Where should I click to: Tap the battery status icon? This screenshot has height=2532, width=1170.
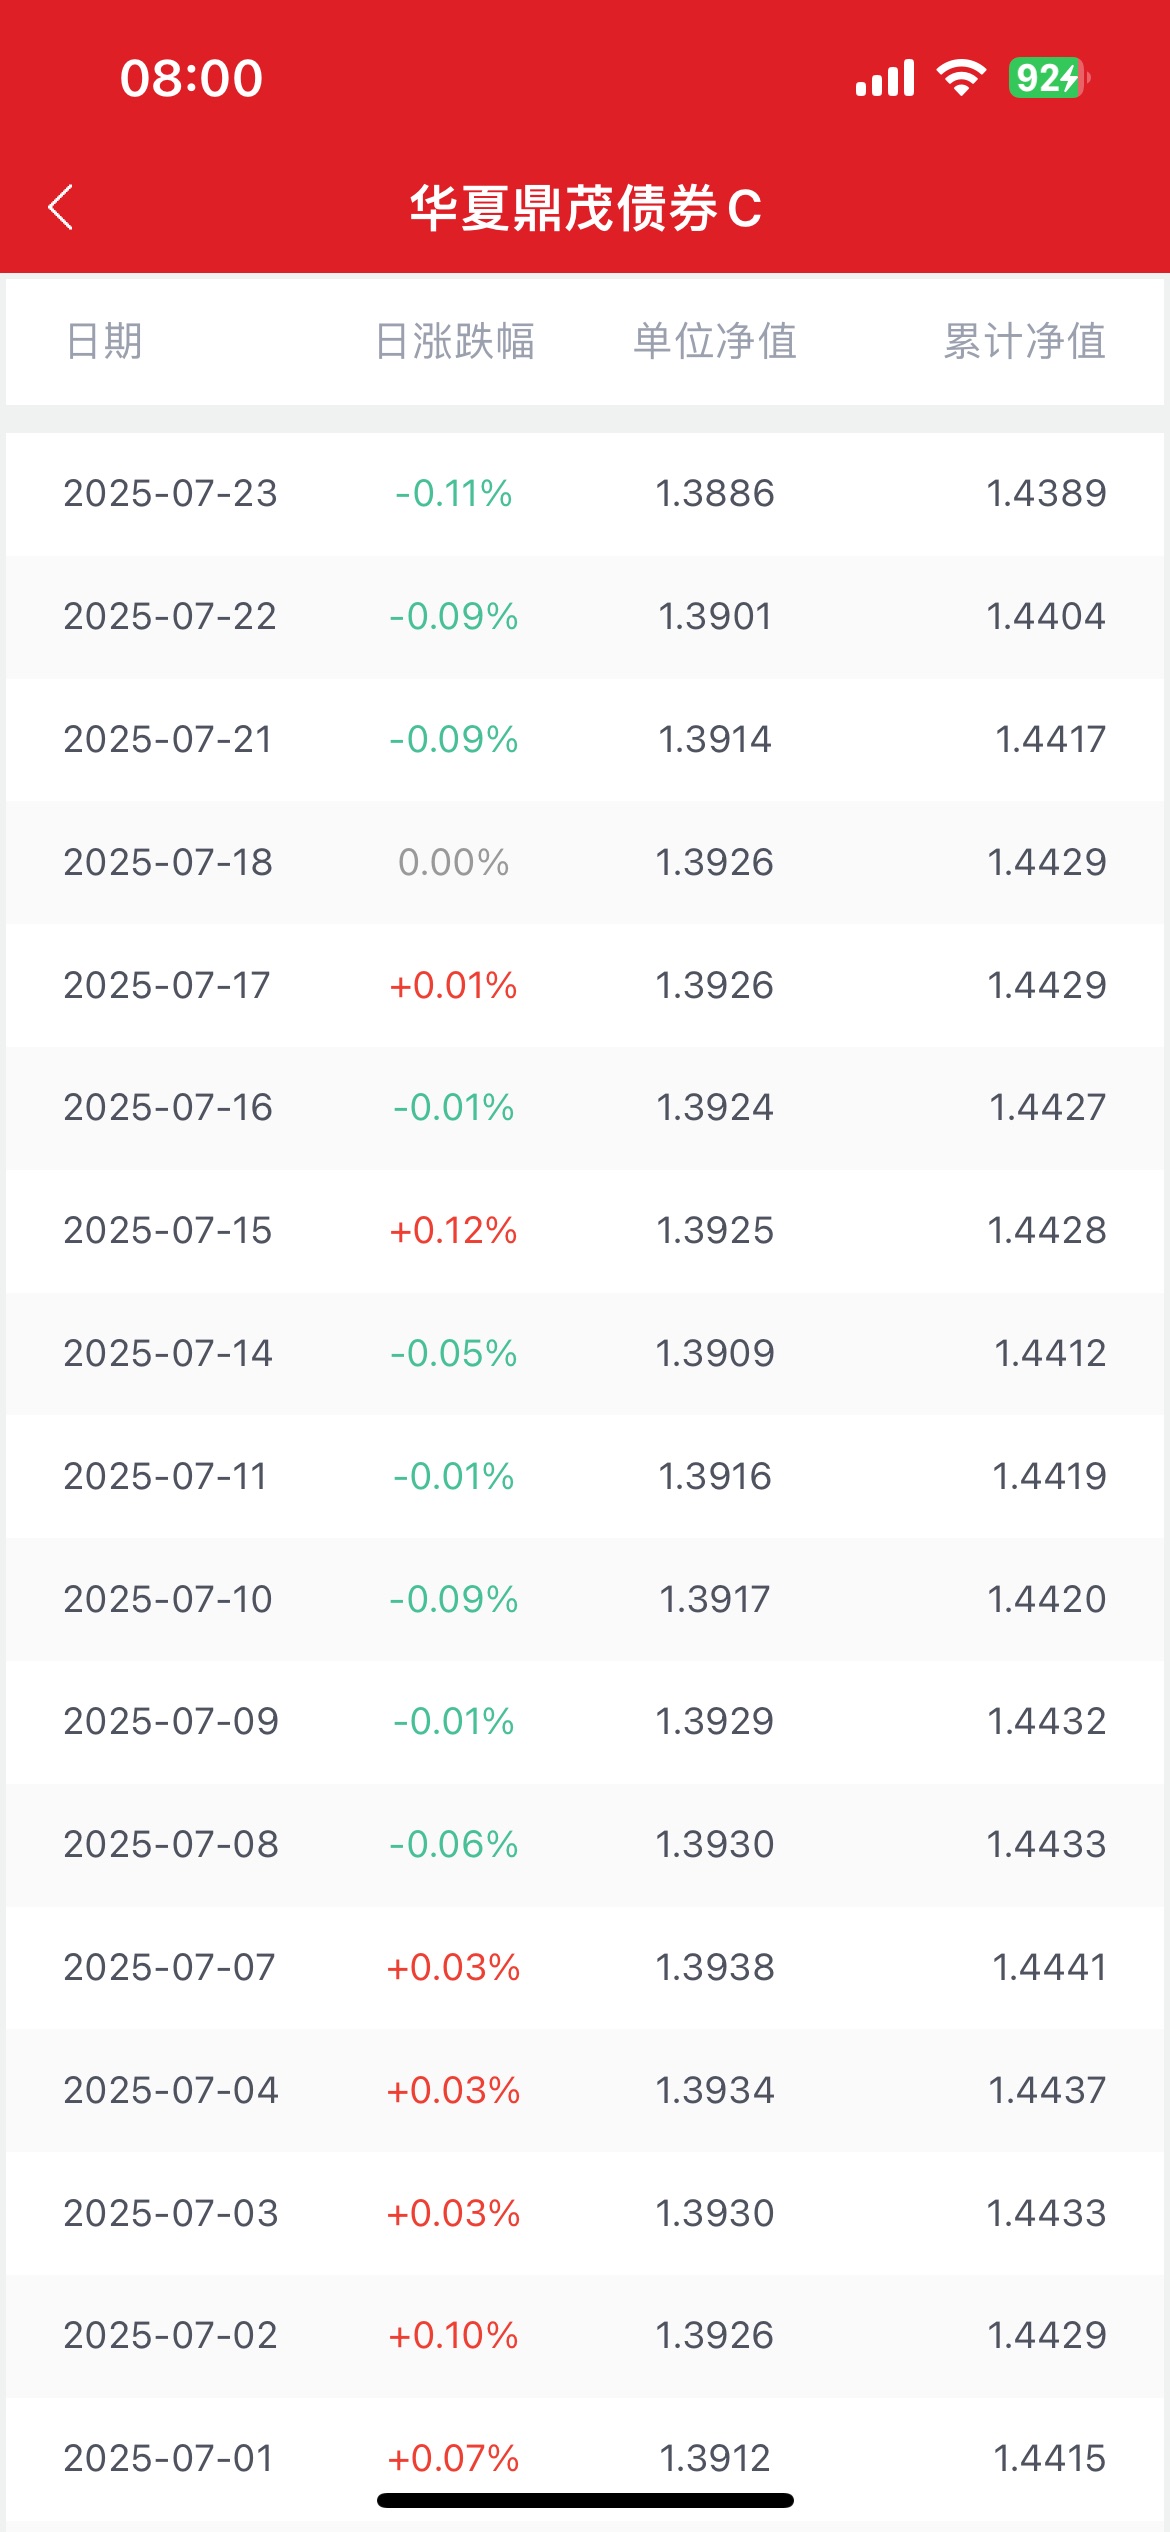click(x=1048, y=78)
